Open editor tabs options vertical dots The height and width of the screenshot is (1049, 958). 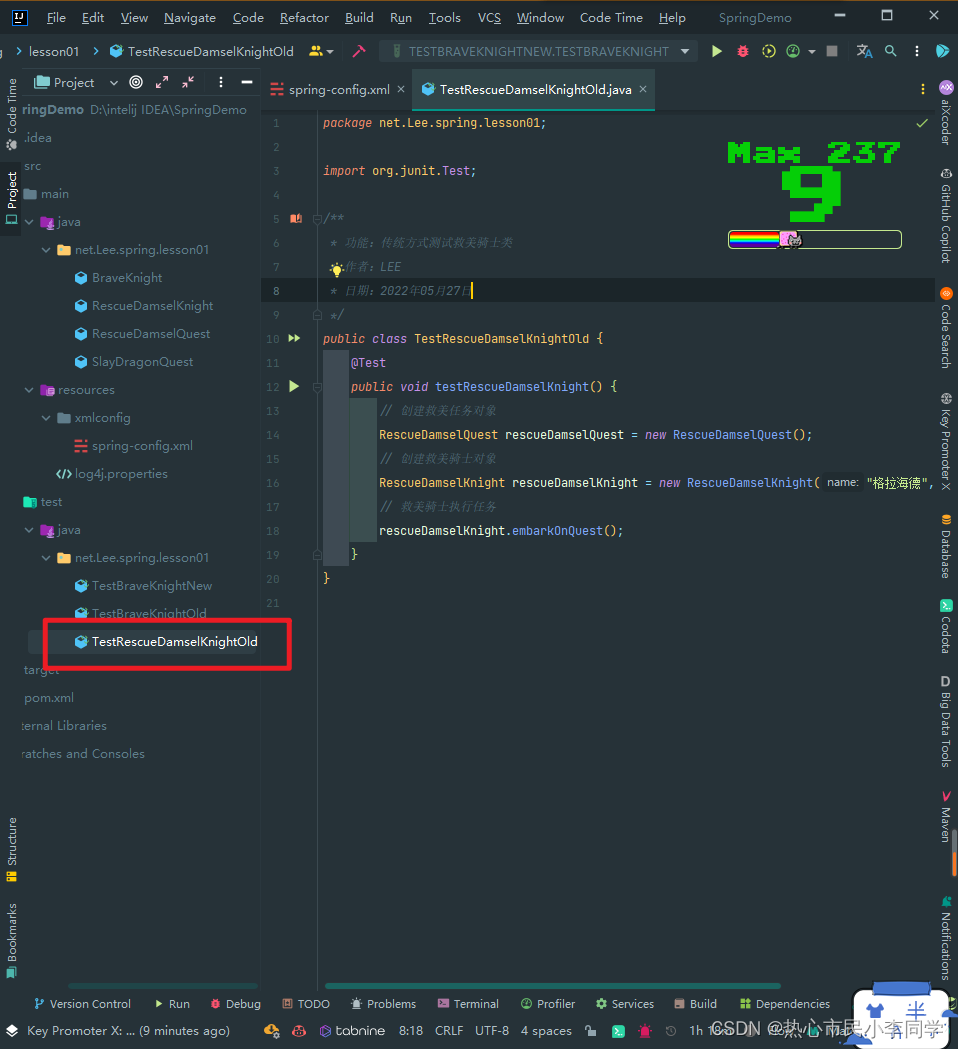pos(923,89)
